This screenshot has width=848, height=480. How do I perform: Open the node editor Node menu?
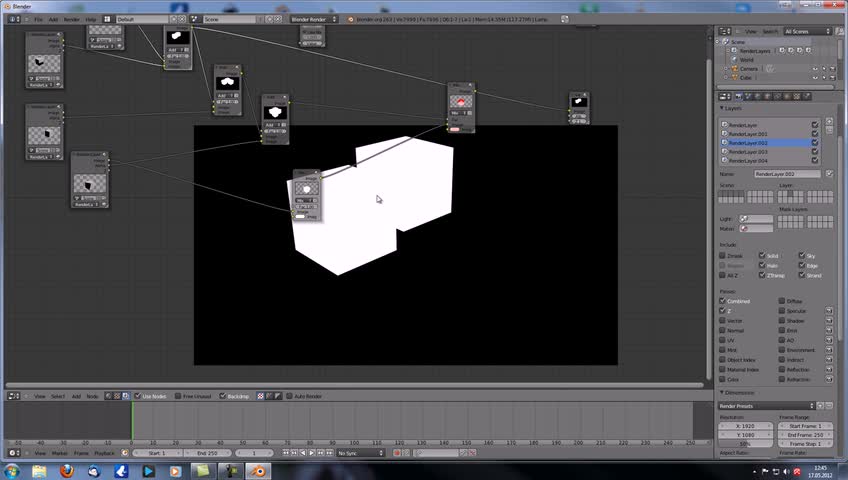click(92, 396)
